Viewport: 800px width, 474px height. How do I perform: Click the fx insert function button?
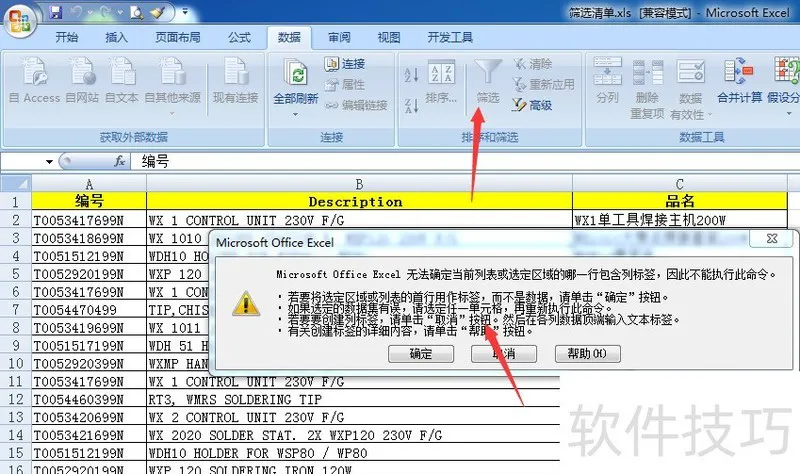coord(119,161)
